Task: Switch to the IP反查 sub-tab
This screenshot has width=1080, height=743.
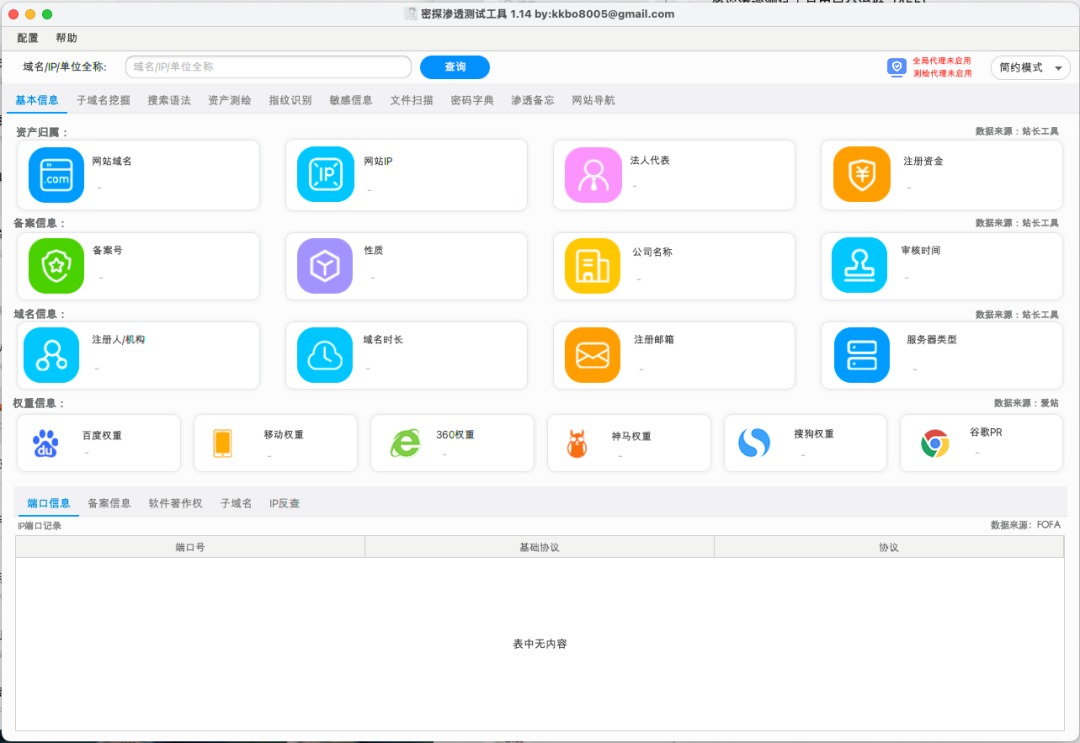Action: [284, 503]
